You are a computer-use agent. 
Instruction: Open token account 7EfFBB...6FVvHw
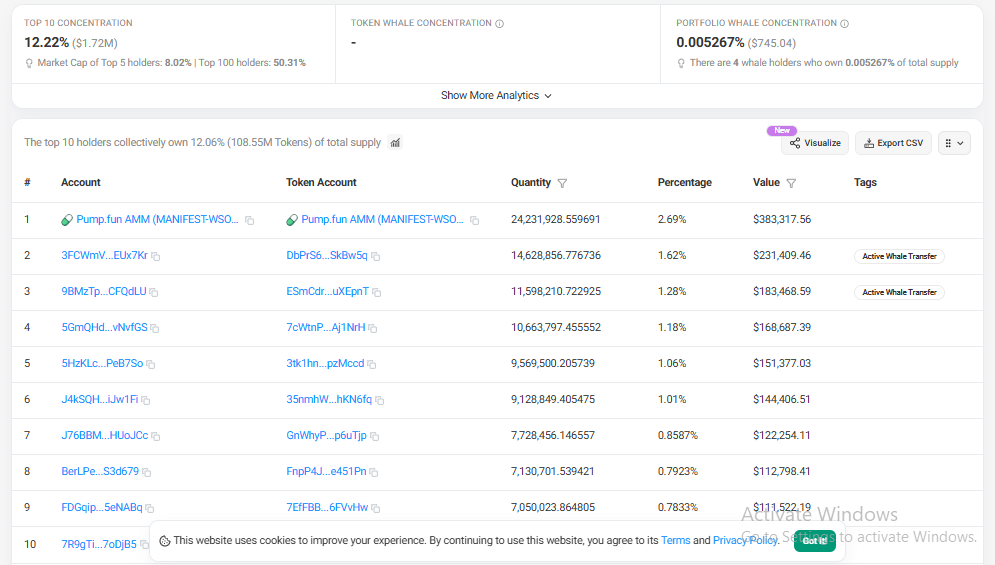(327, 507)
